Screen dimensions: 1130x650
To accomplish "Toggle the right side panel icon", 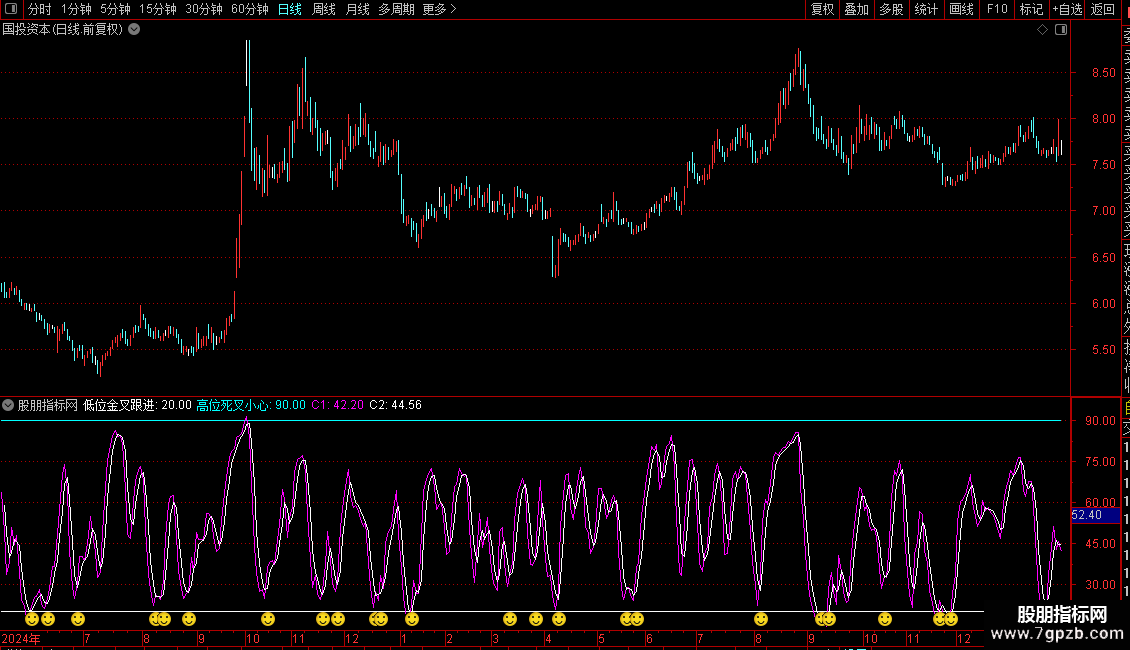I will pyautogui.click(x=1061, y=30).
